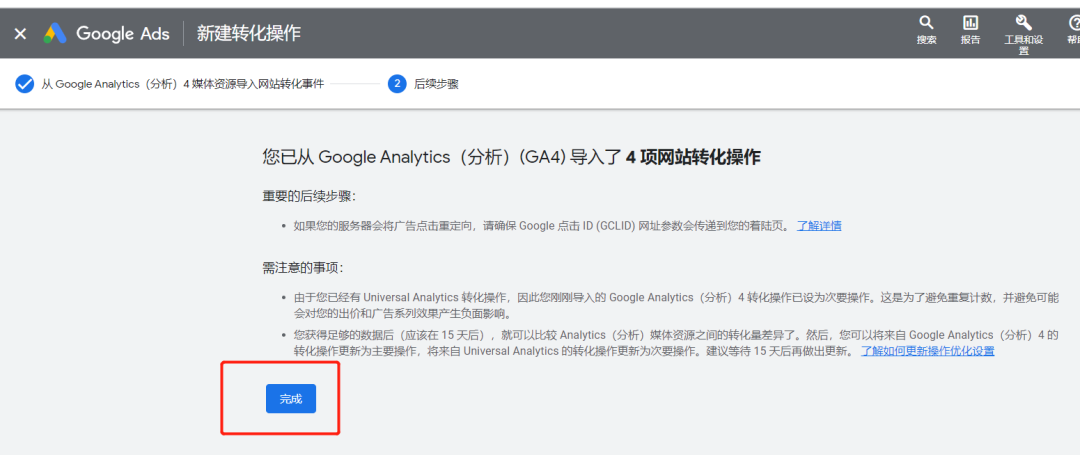Click the Universal Analytics secondary action bullet text
Screen dimensions: 1080x455
click(670, 305)
